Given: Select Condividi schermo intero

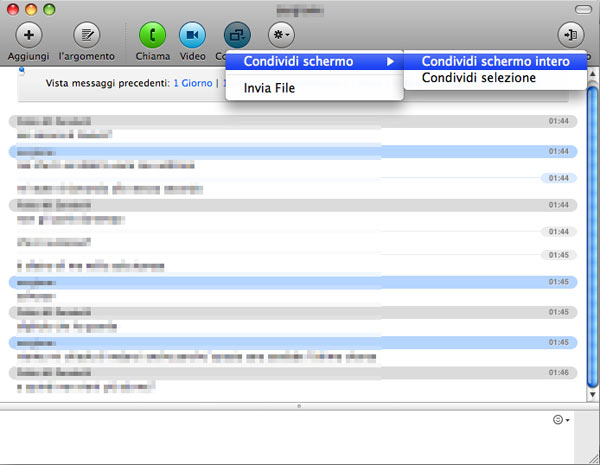Looking at the screenshot, I should (x=495, y=62).
